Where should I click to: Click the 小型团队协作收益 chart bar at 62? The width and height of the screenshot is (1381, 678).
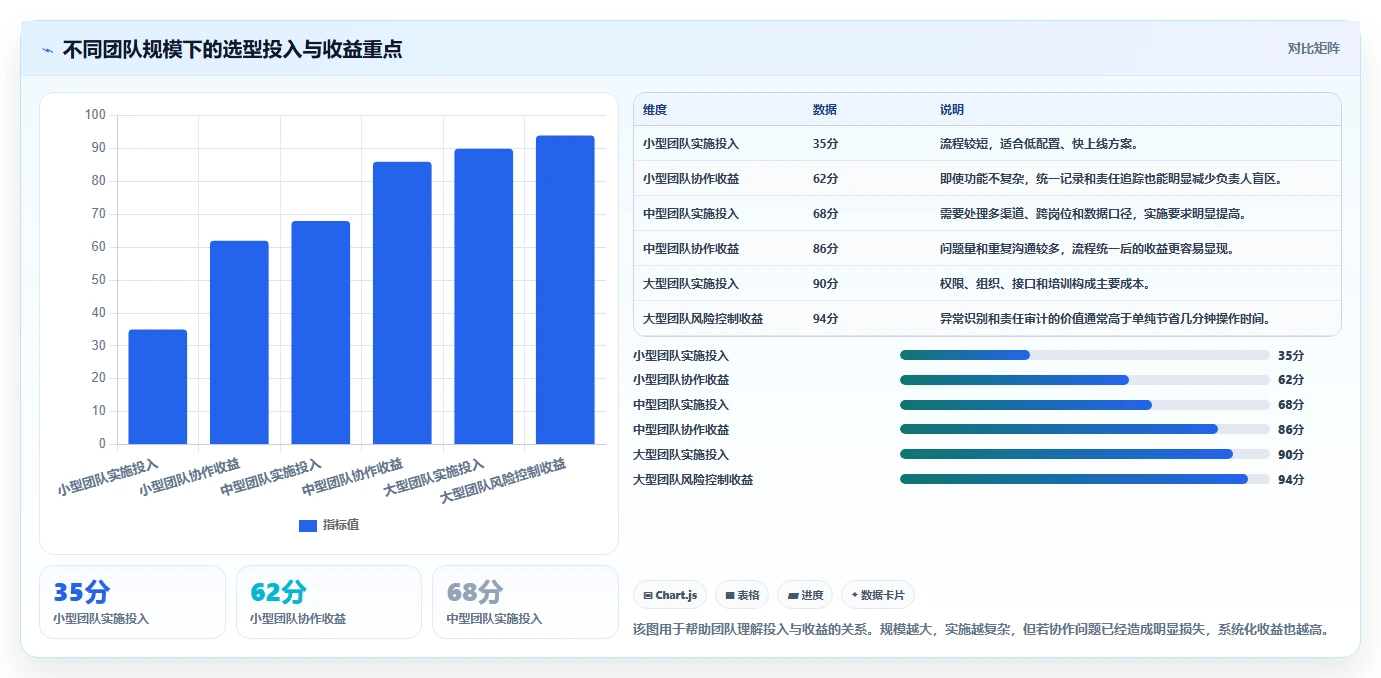pos(239,342)
